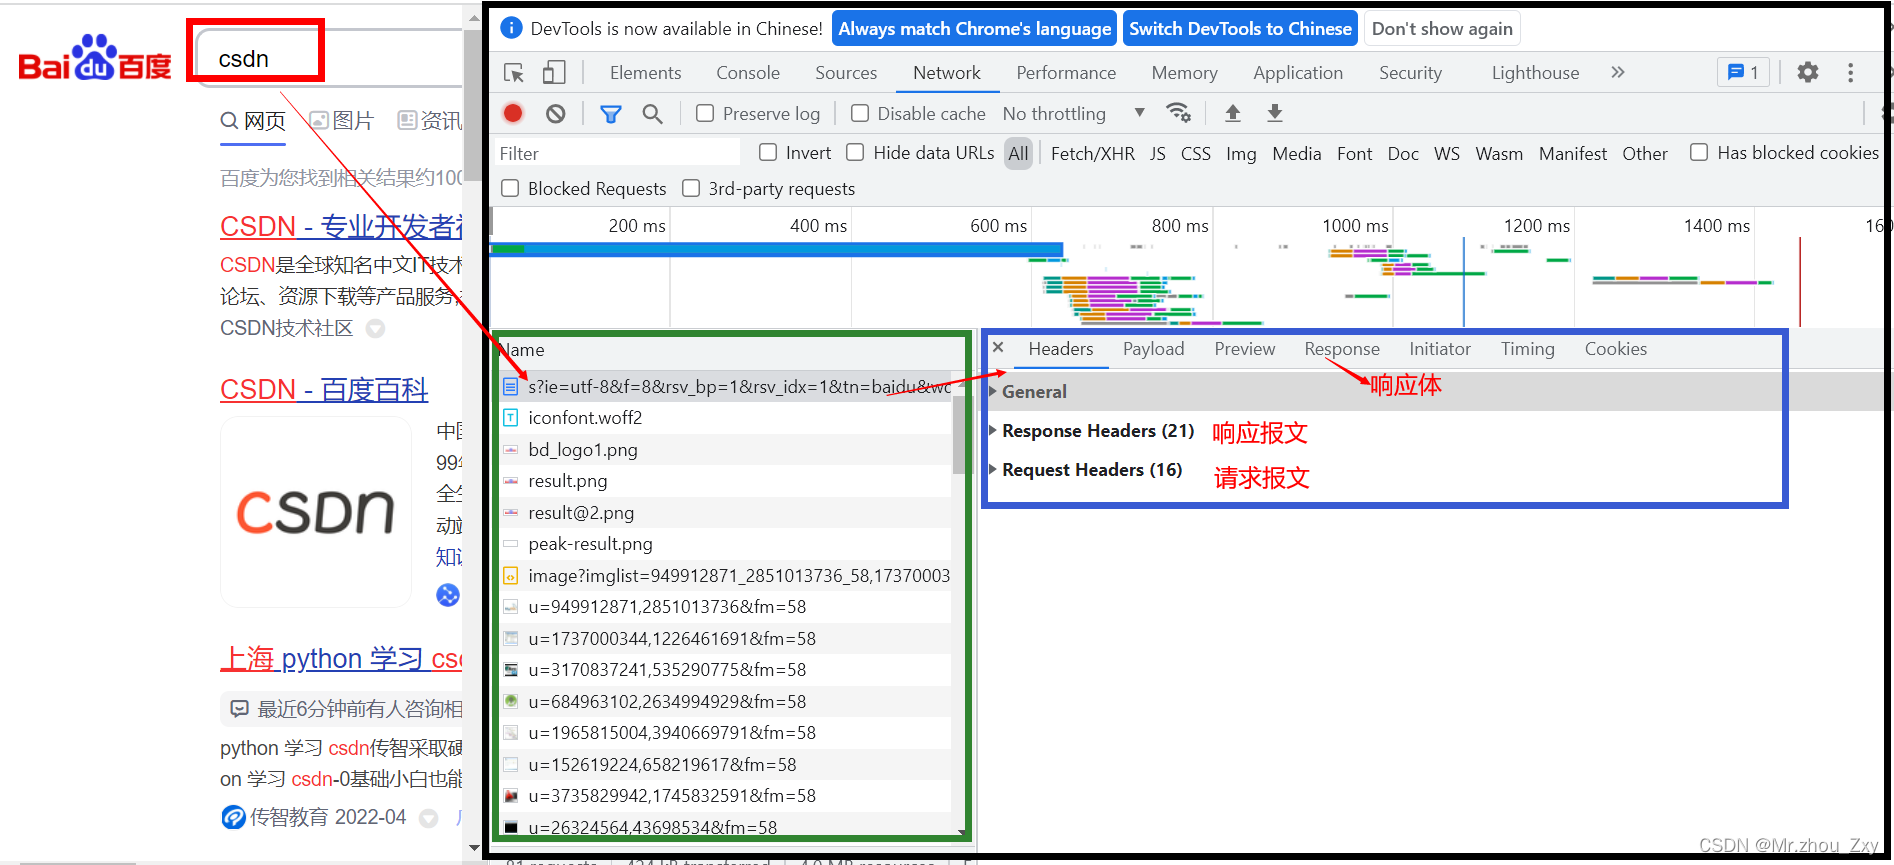Enable Preserve log checkbox
The image size is (1894, 865).
coord(705,113)
